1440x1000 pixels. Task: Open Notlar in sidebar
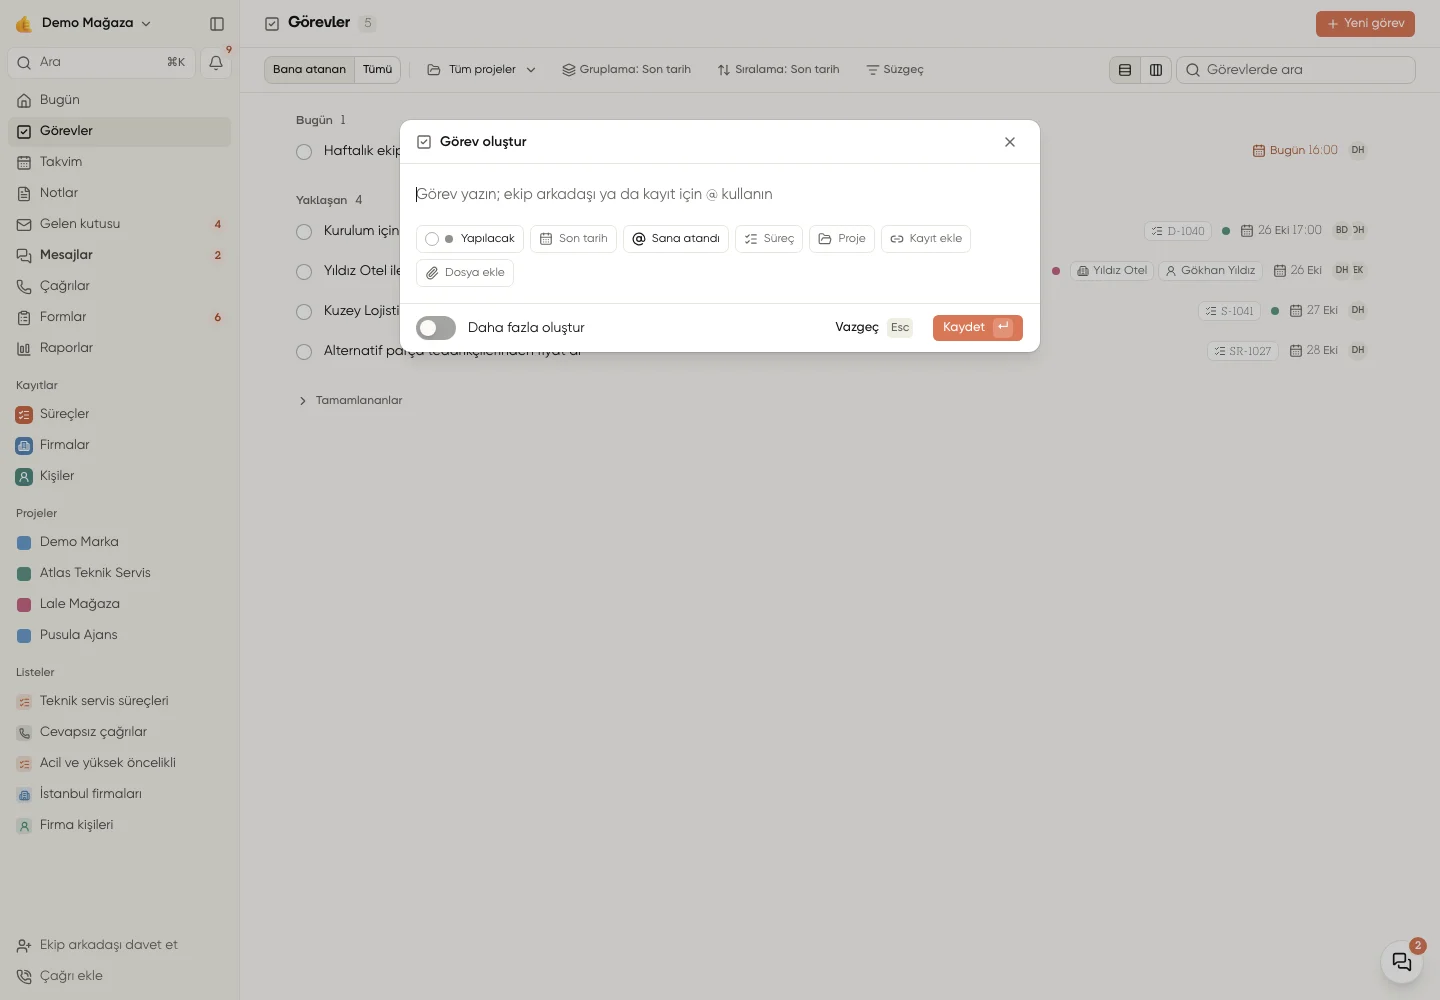(120, 193)
